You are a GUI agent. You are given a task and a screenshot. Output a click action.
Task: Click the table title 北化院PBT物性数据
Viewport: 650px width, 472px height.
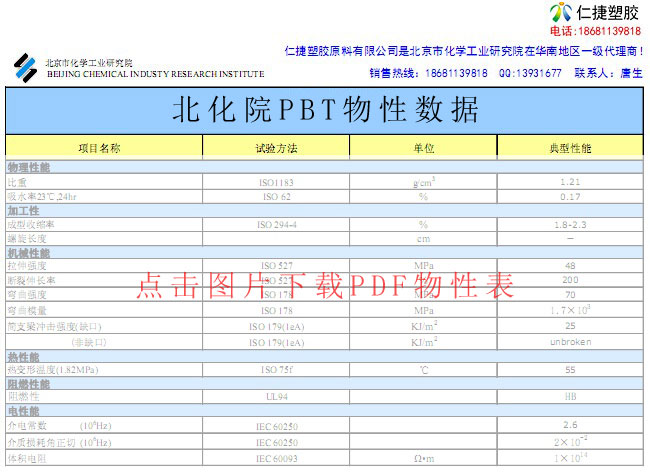(x=325, y=110)
